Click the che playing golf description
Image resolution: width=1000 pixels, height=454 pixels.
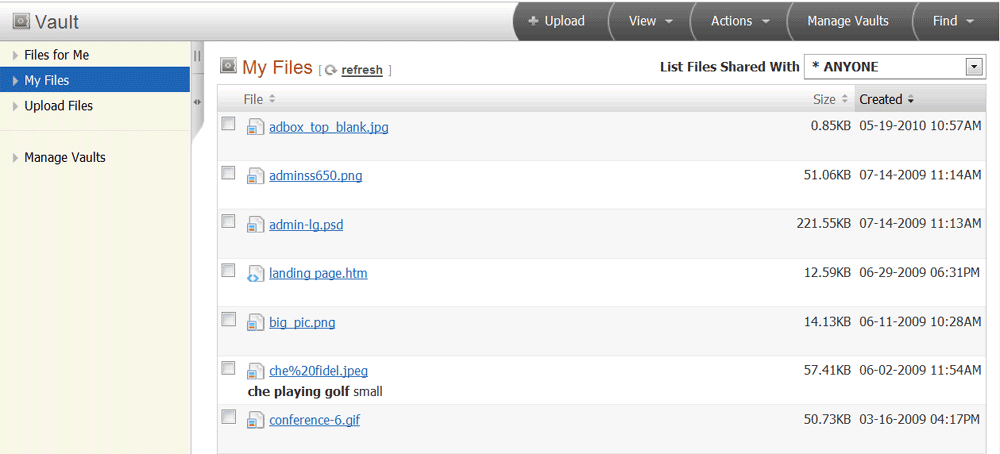298,392
